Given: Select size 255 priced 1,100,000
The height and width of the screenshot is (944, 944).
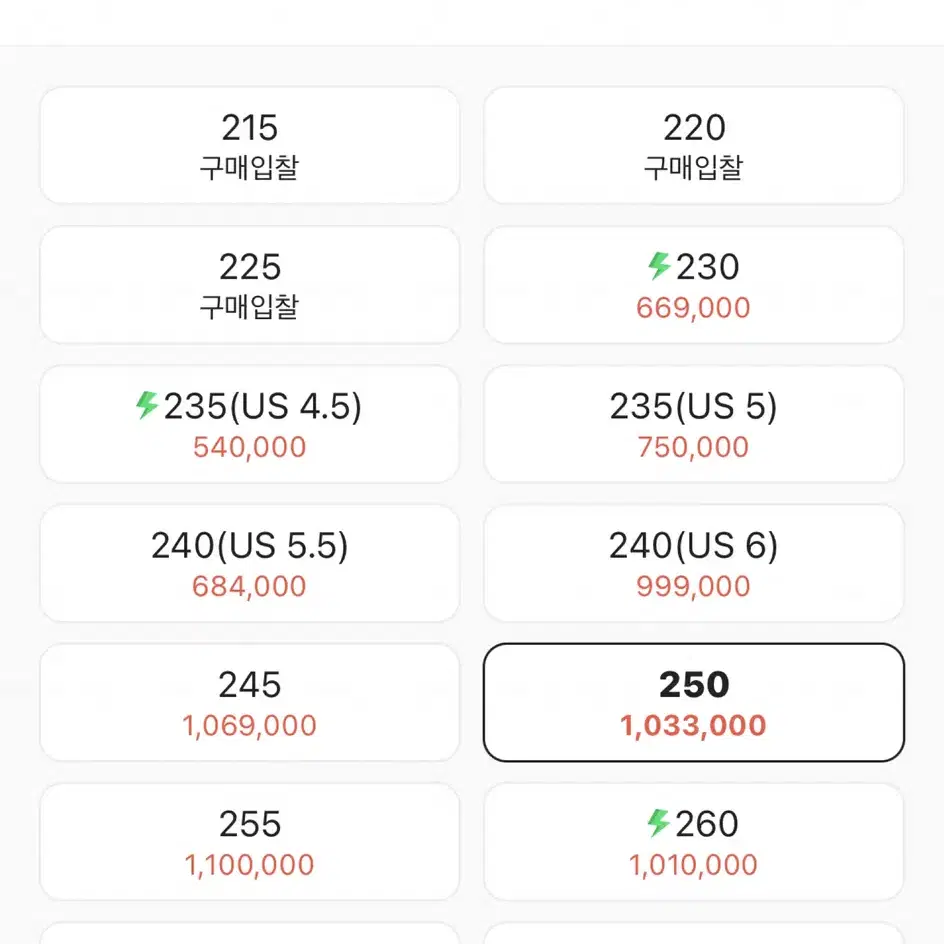Looking at the screenshot, I should pyautogui.click(x=249, y=842).
